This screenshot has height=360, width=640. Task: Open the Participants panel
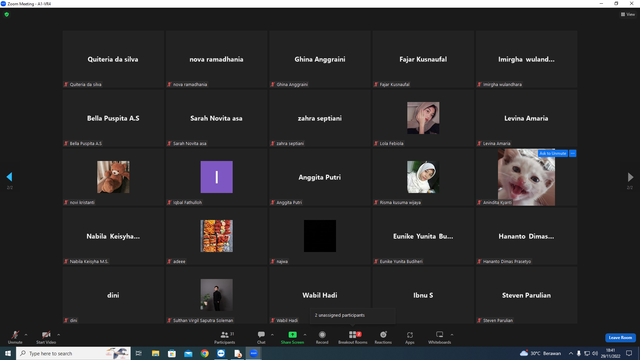[x=224, y=337]
